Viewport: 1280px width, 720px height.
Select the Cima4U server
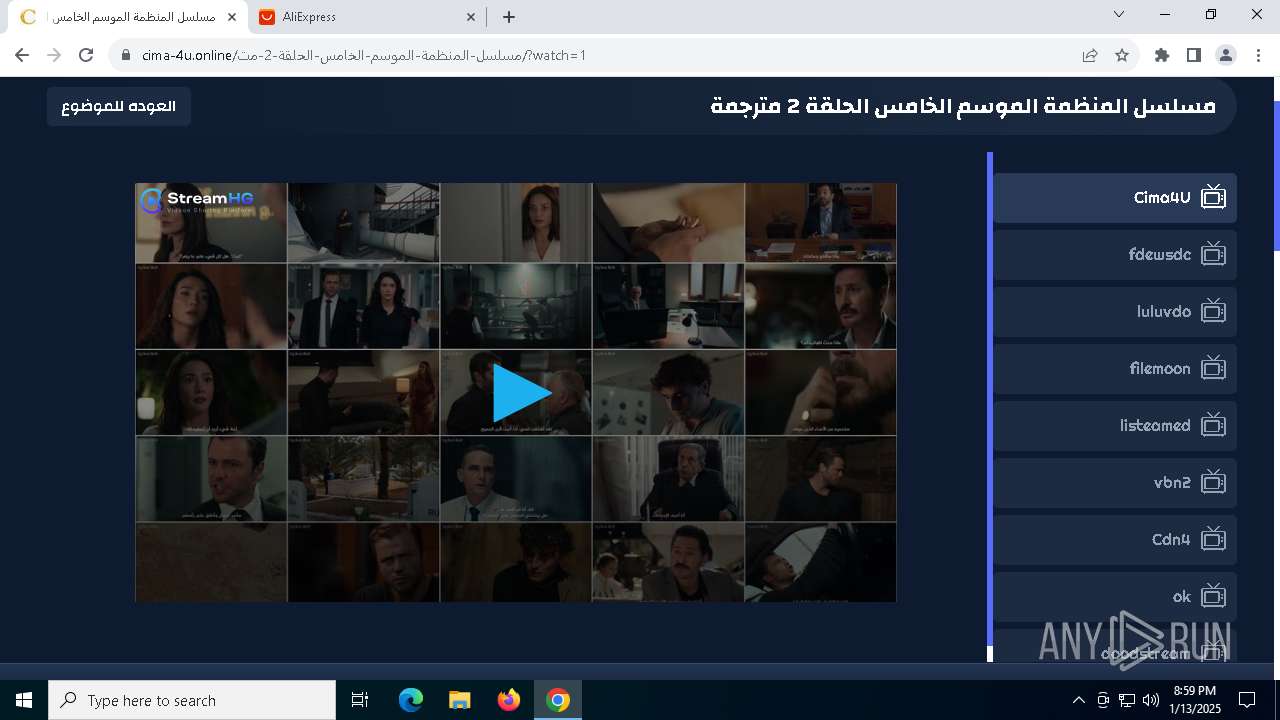pyautogui.click(x=1115, y=198)
